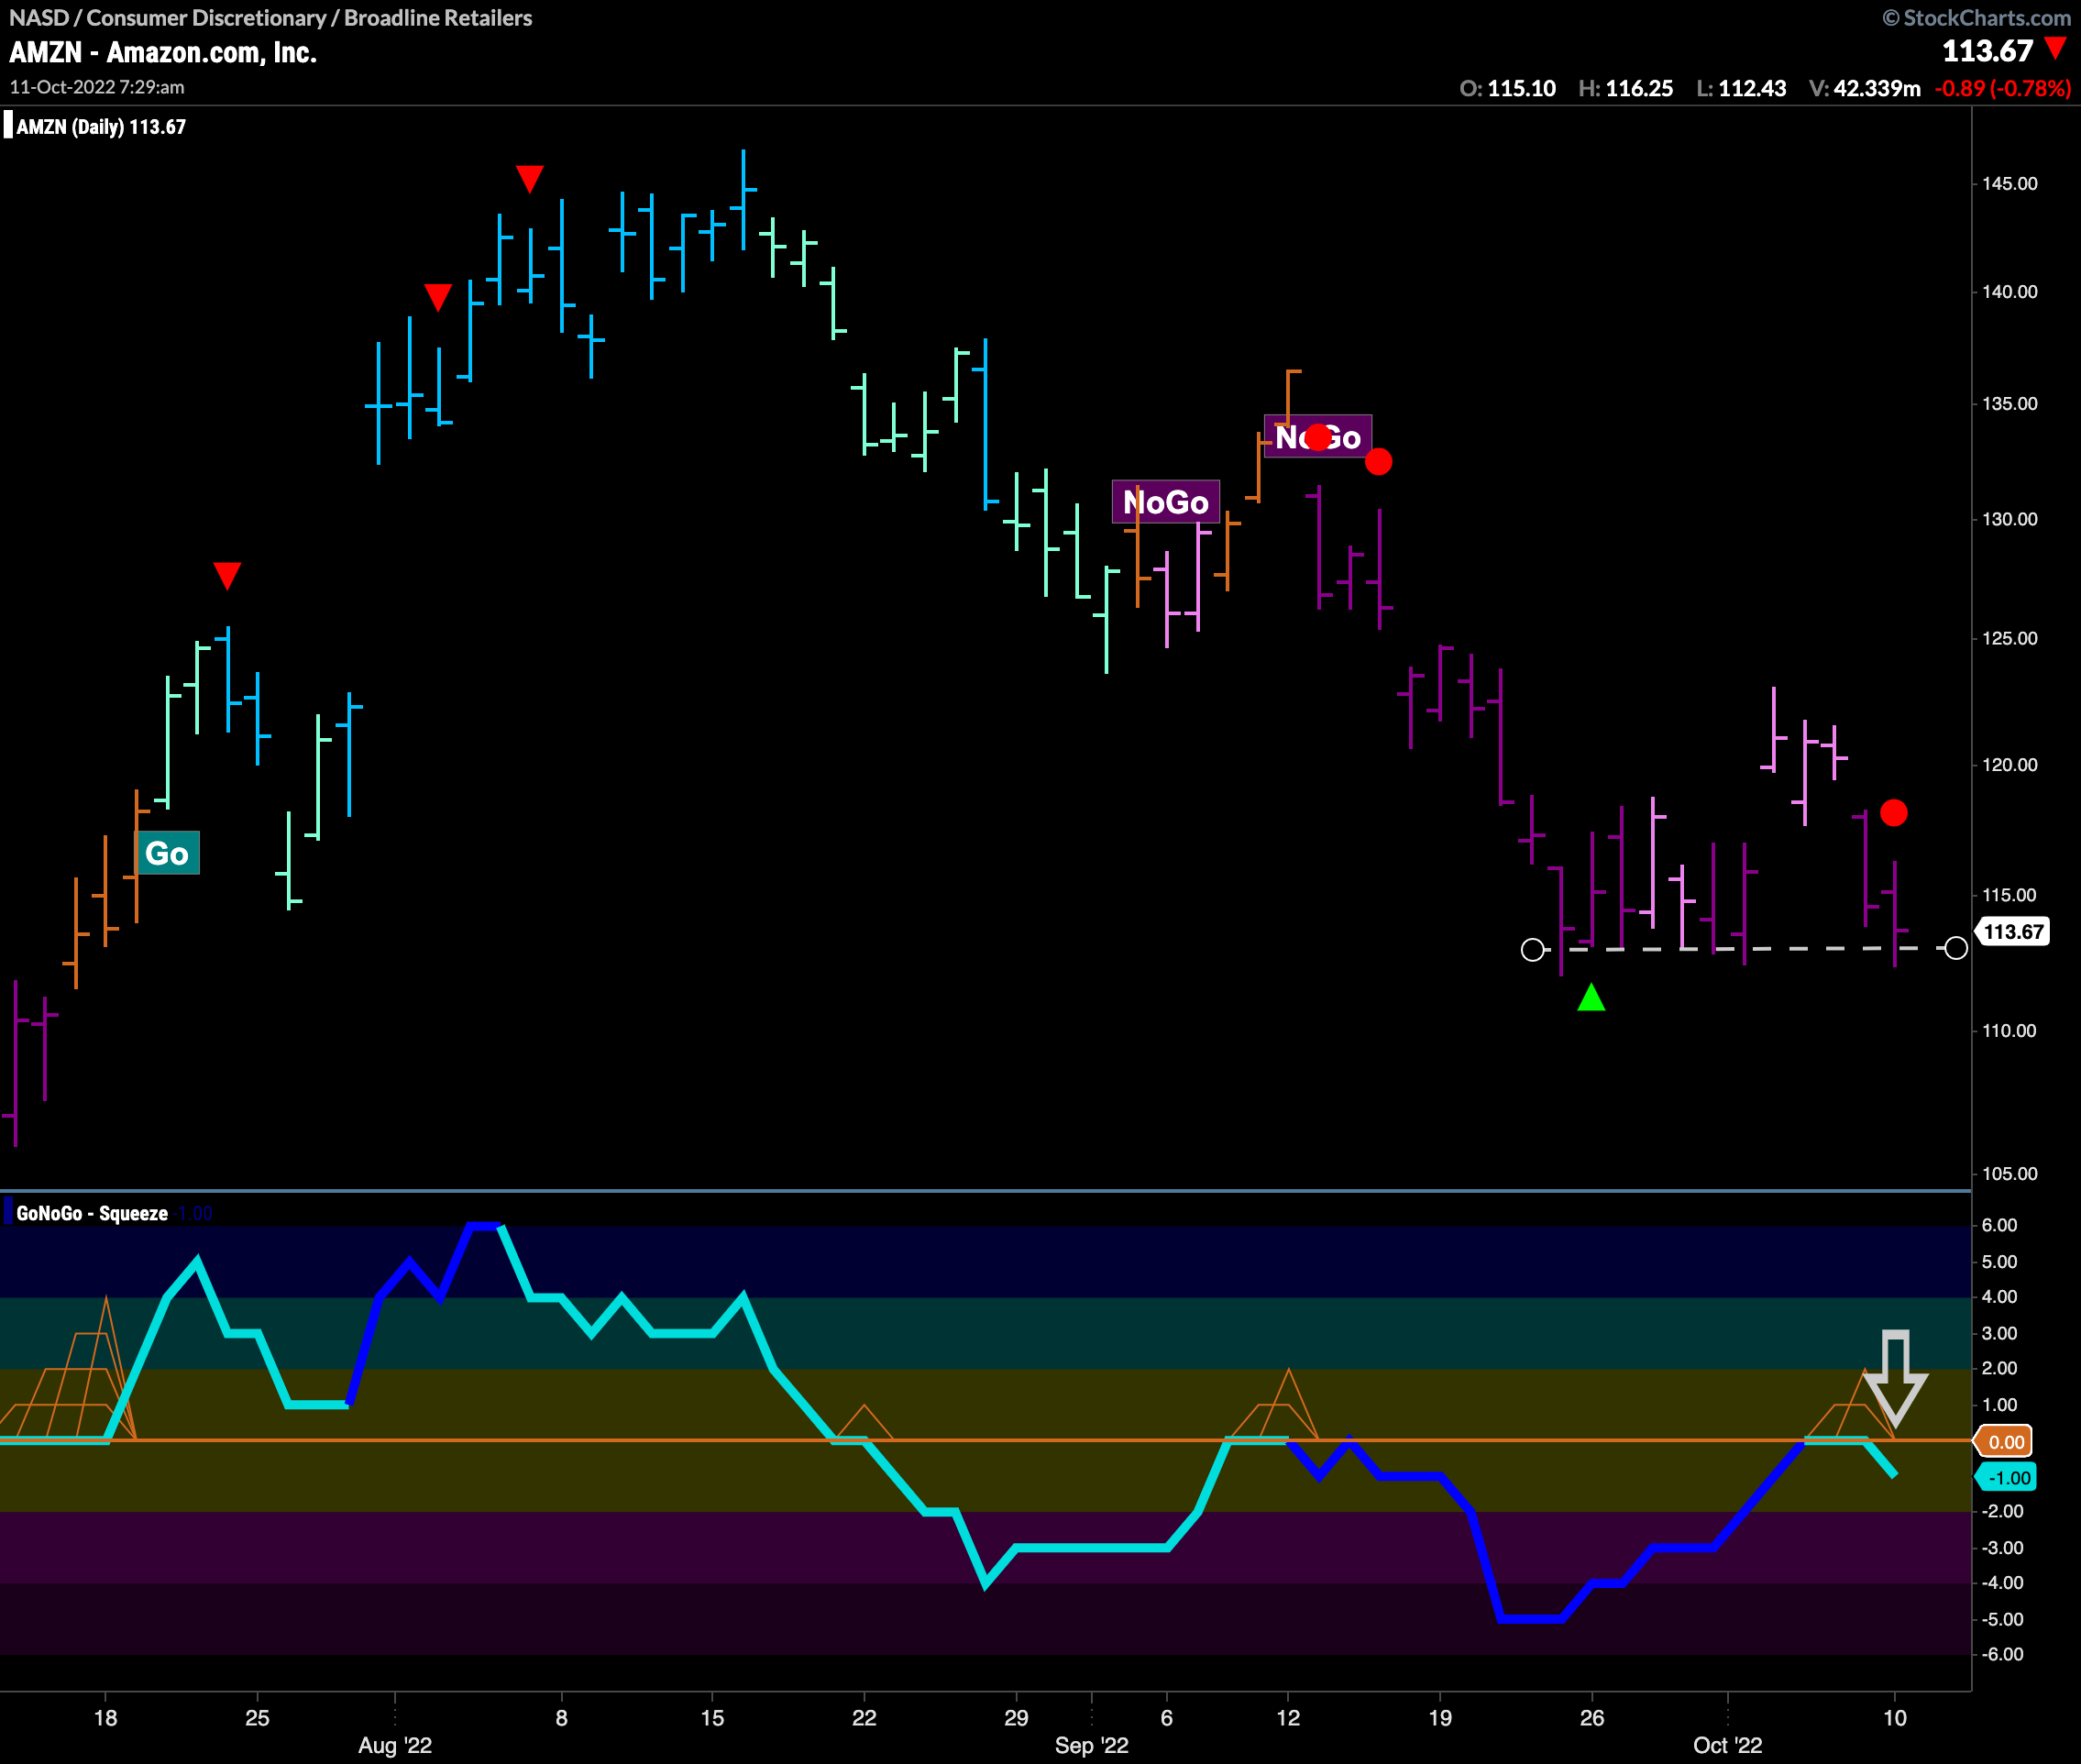Click orange 0.00 oscillator value tag
The image size is (2081, 1764).
coord(2004,1442)
